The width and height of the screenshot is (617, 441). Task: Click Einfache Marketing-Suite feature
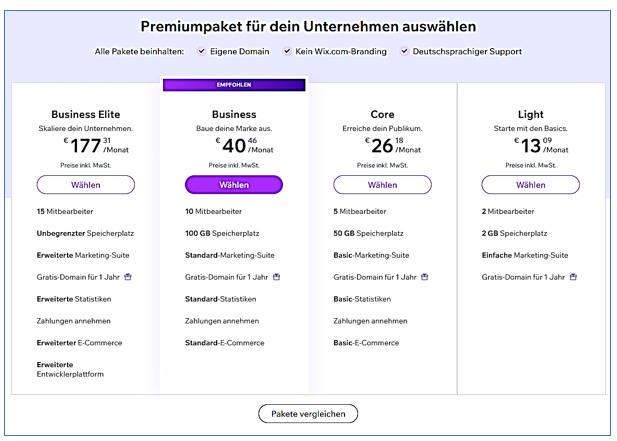525,255
